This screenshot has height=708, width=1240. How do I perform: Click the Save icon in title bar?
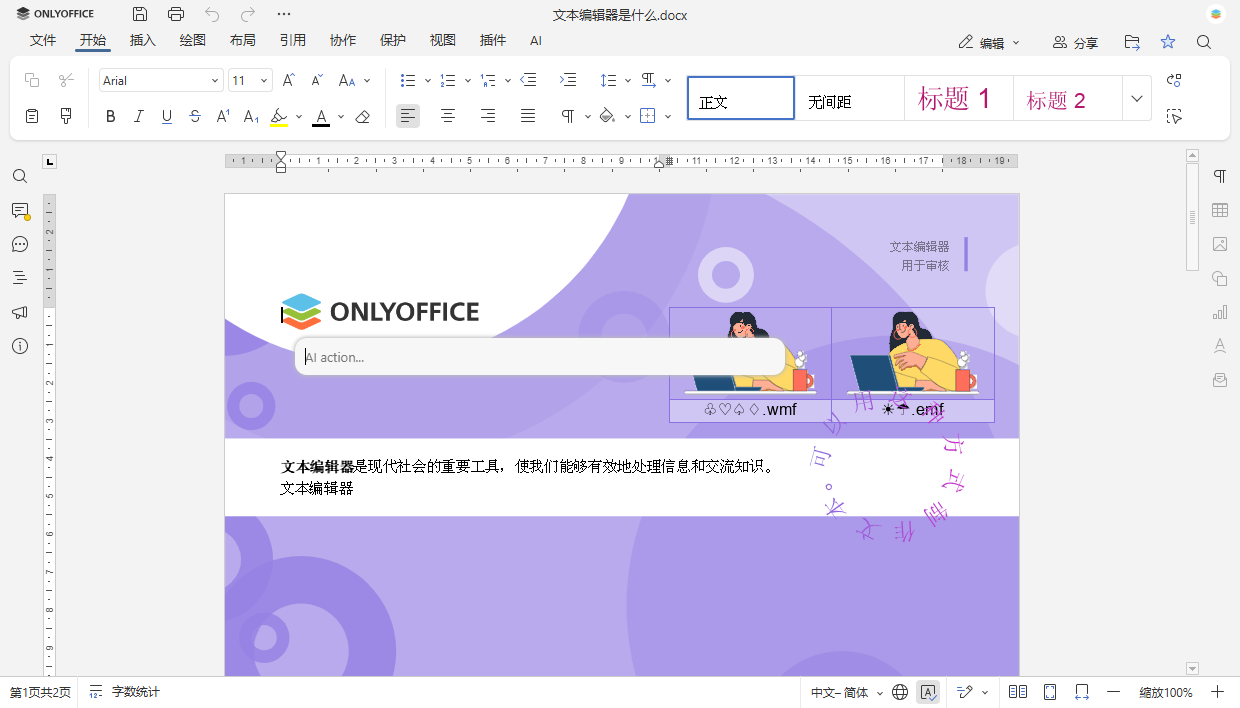click(x=140, y=14)
